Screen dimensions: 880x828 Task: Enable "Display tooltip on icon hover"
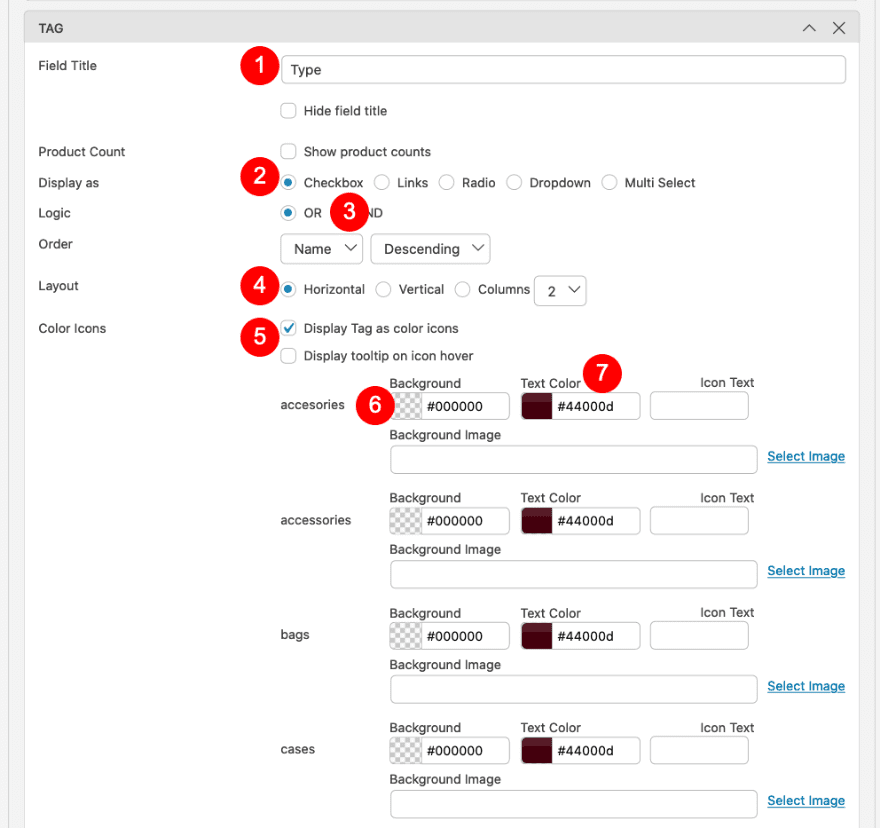coord(287,355)
